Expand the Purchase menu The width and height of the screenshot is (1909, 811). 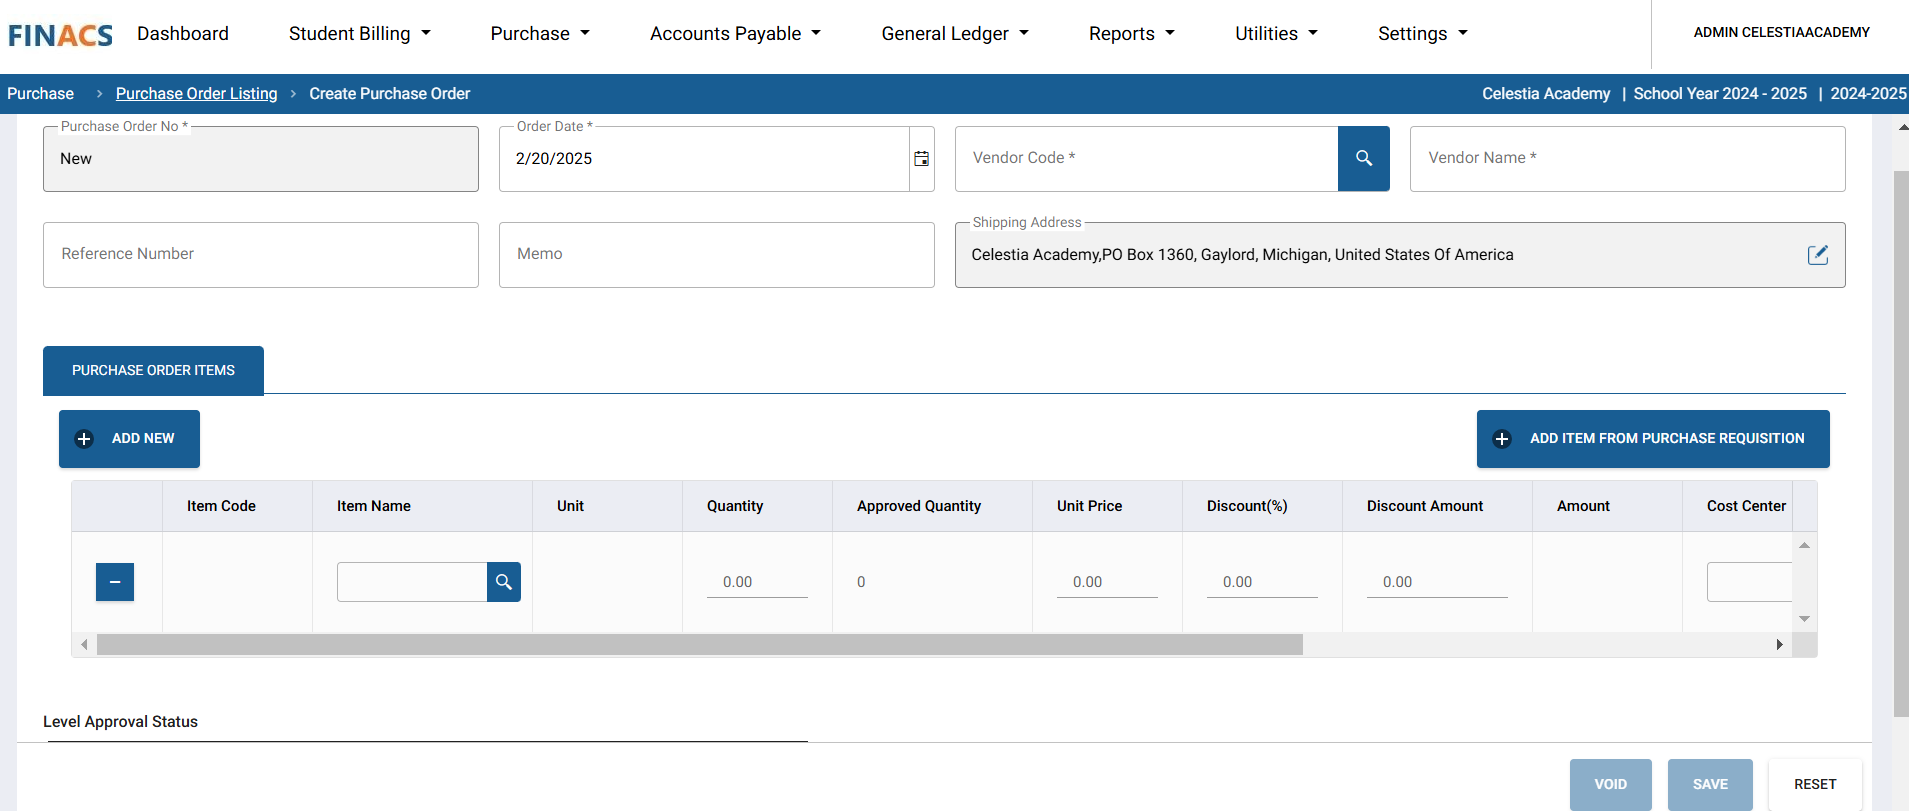pos(540,34)
